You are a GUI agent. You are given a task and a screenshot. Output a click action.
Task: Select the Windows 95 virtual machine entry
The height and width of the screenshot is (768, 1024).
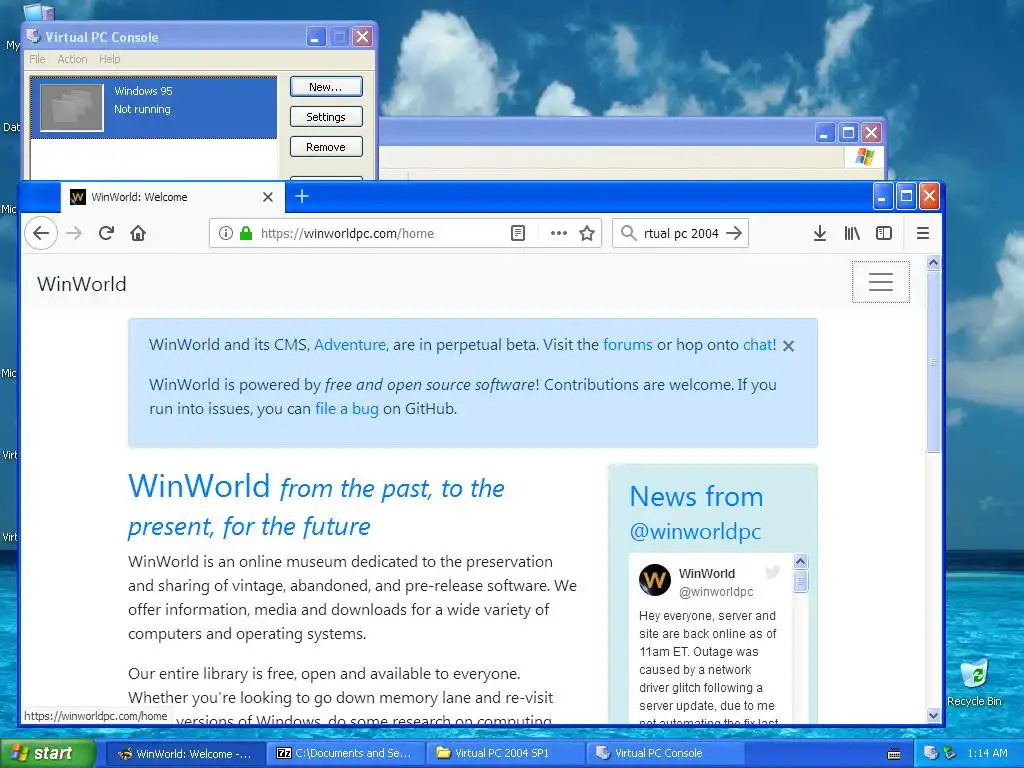tap(153, 107)
